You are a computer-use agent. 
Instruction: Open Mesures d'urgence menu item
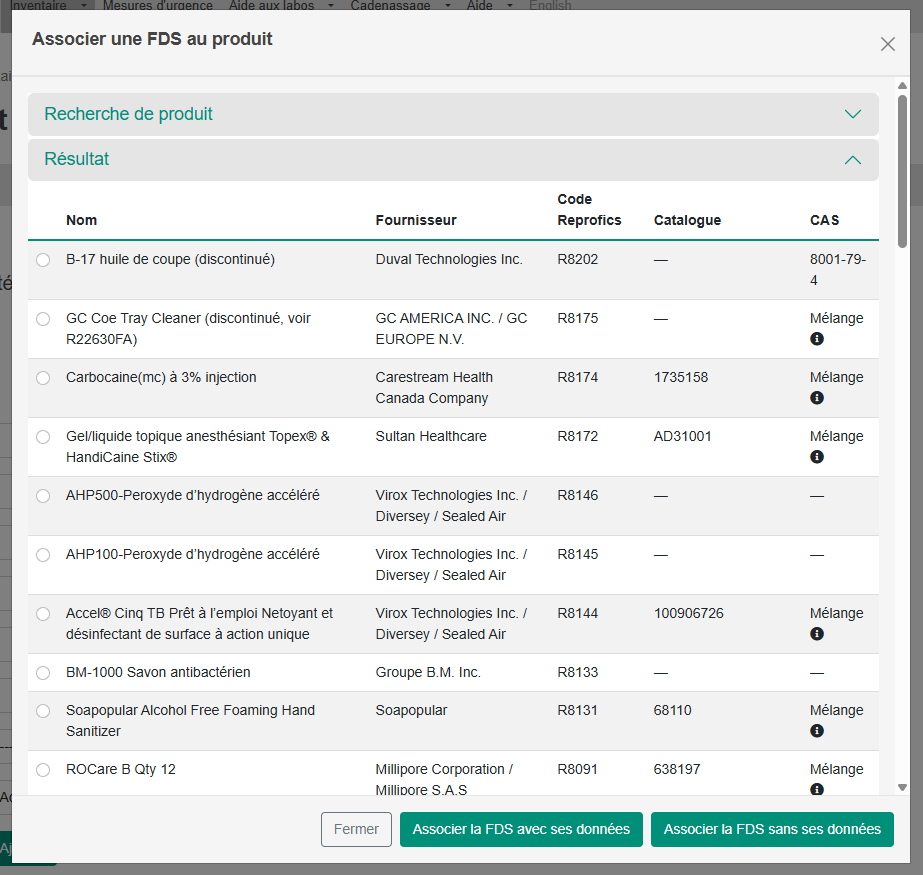[x=158, y=5]
